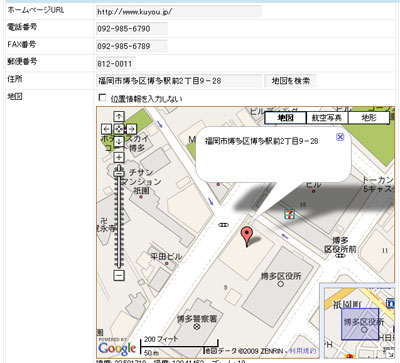Pan the map up with the arrow button
The height and width of the screenshot is (363, 400).
(119, 116)
